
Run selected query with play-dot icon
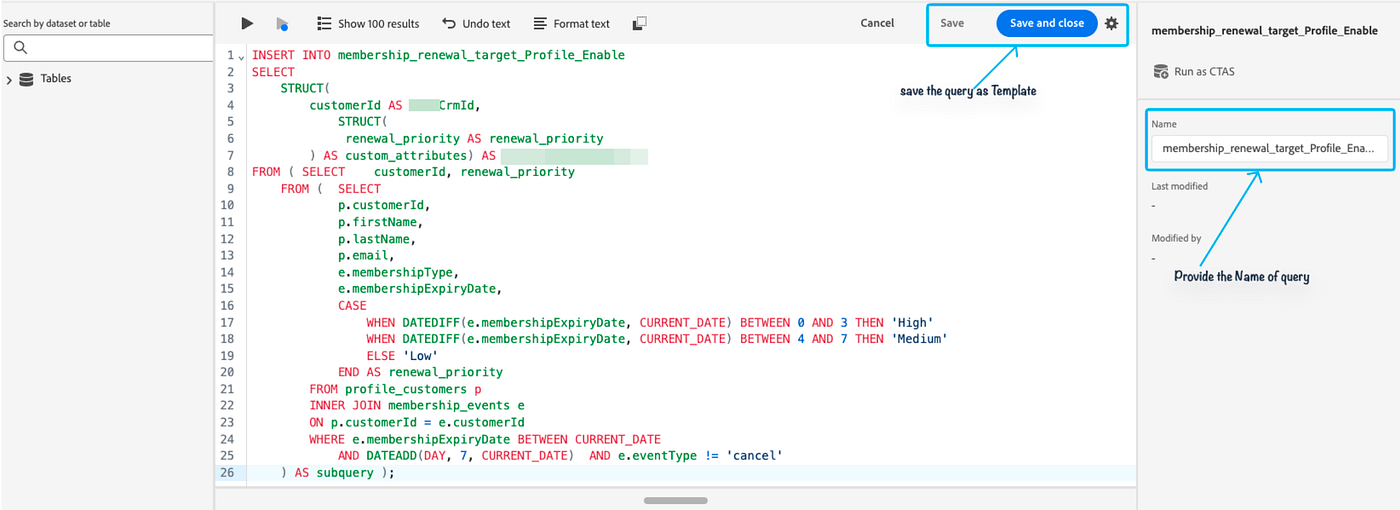click(282, 23)
